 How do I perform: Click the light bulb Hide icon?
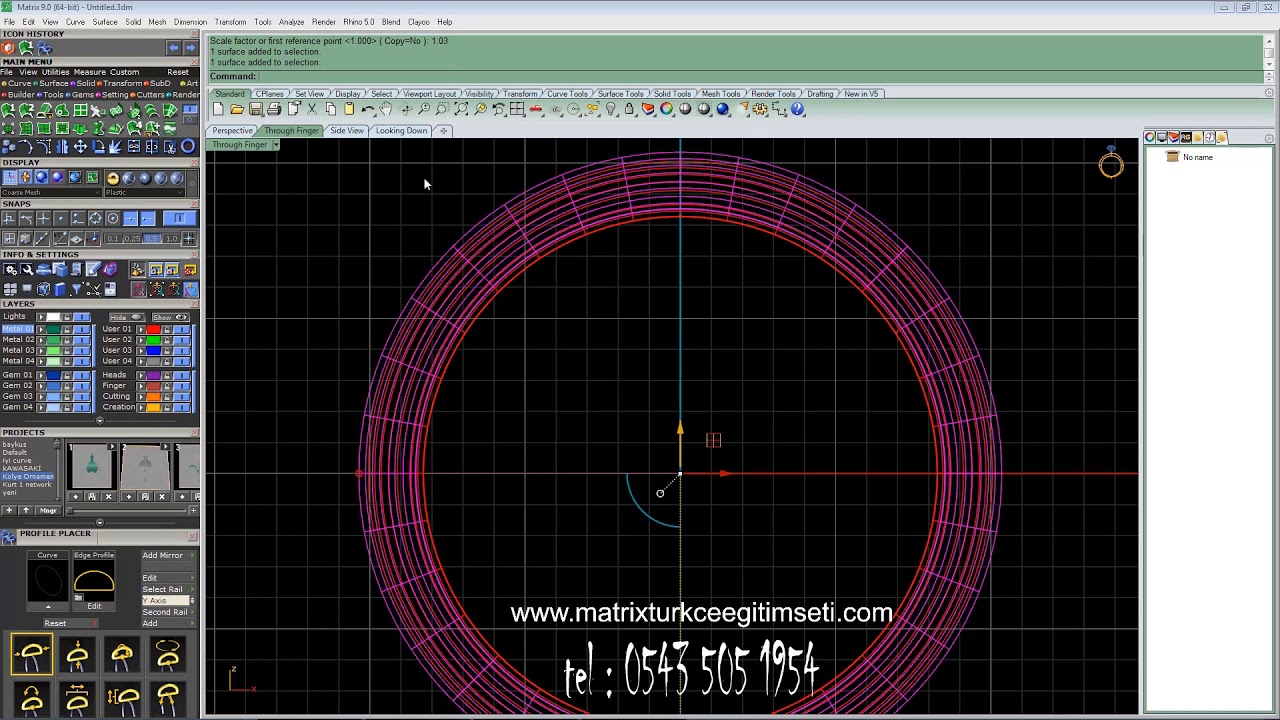(x=611, y=109)
